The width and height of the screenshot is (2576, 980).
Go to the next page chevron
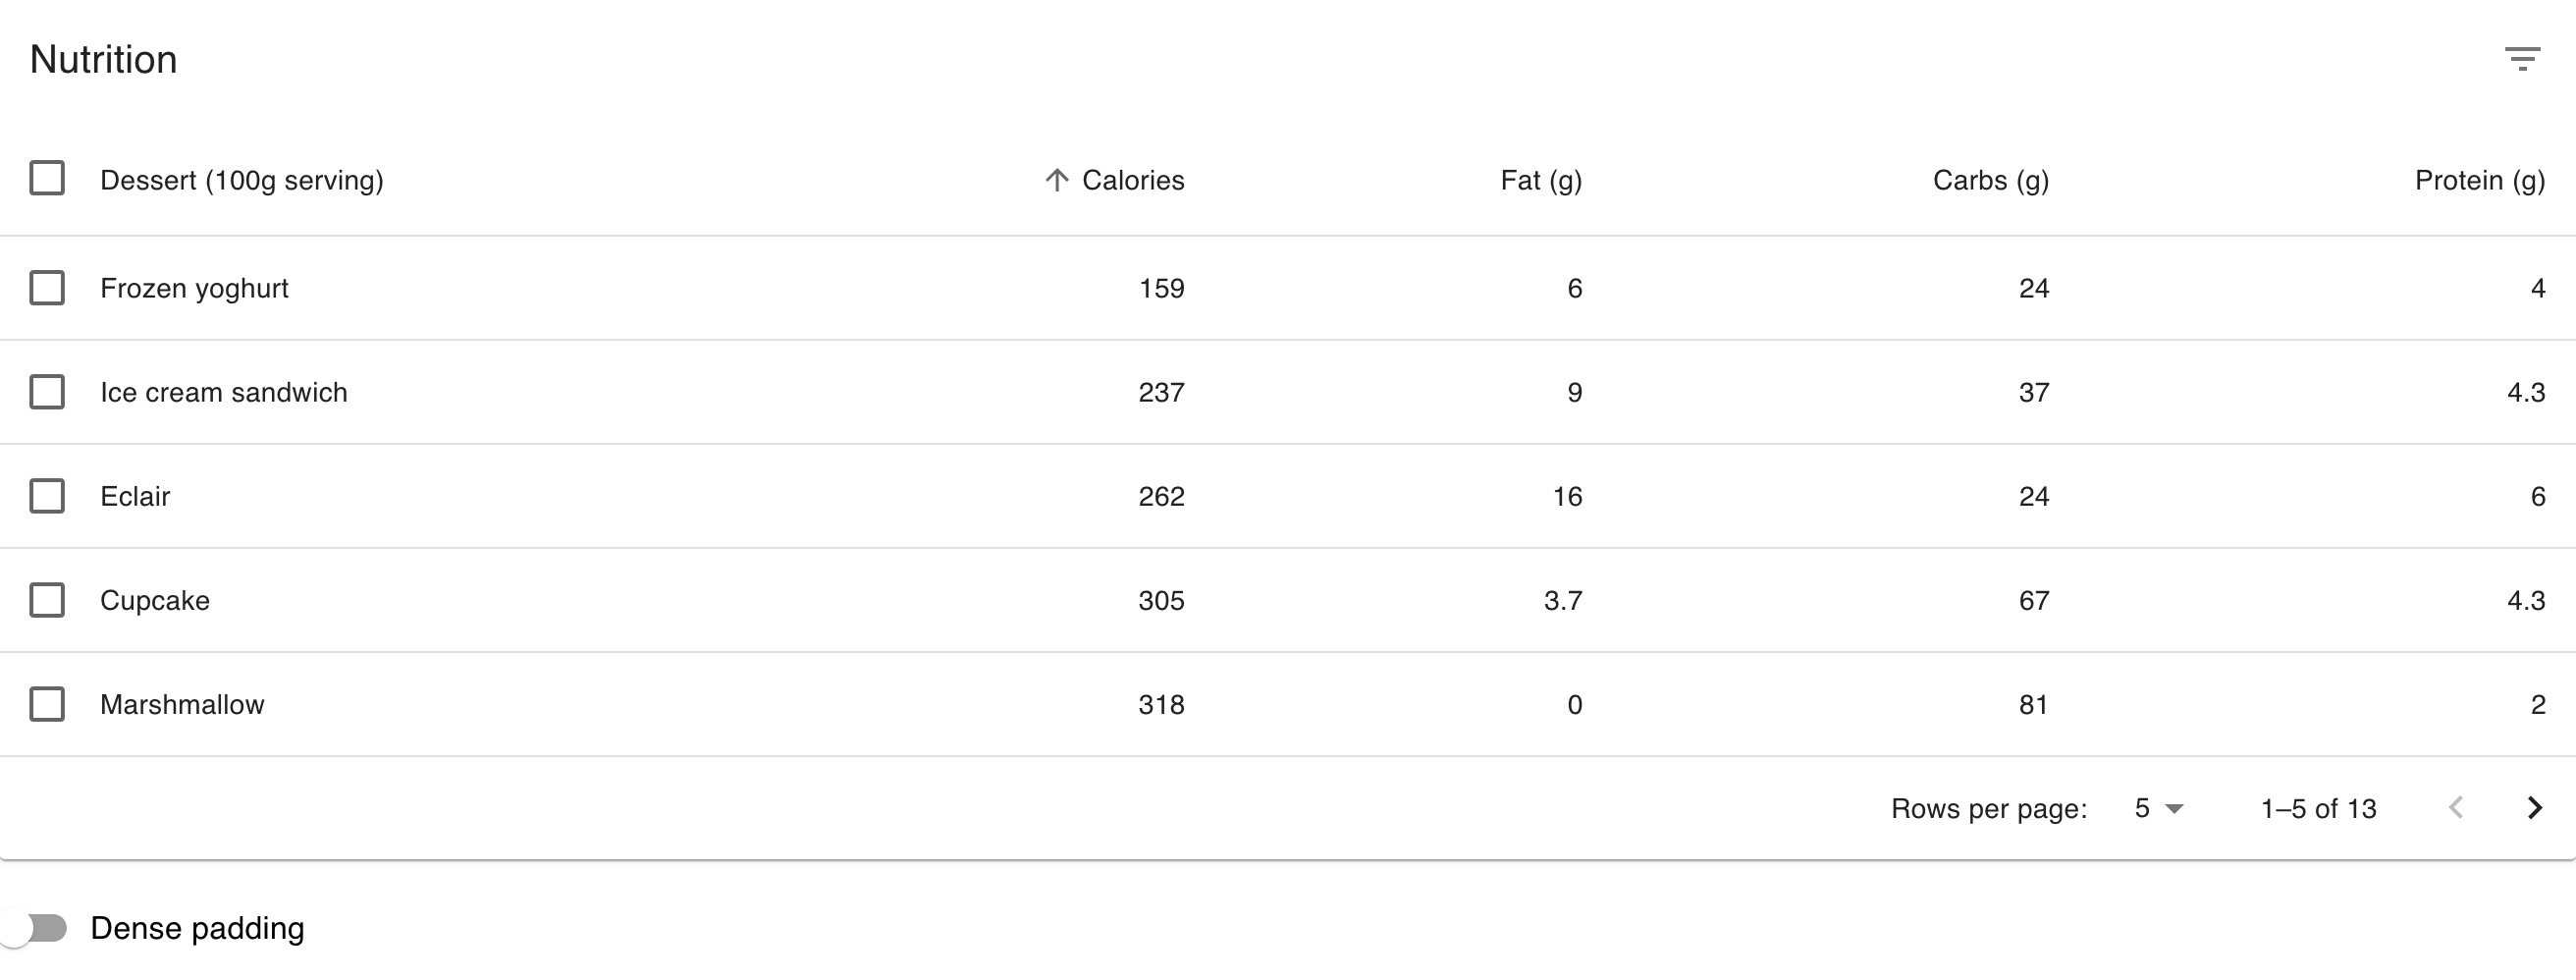click(2533, 808)
